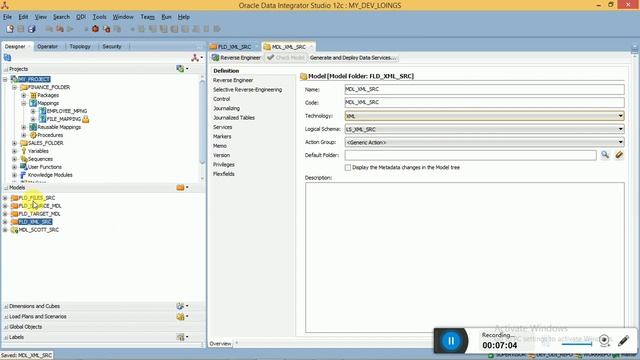Screen dimensions: 640x360
Task: Switch to the Operator tab
Action: tap(47, 47)
